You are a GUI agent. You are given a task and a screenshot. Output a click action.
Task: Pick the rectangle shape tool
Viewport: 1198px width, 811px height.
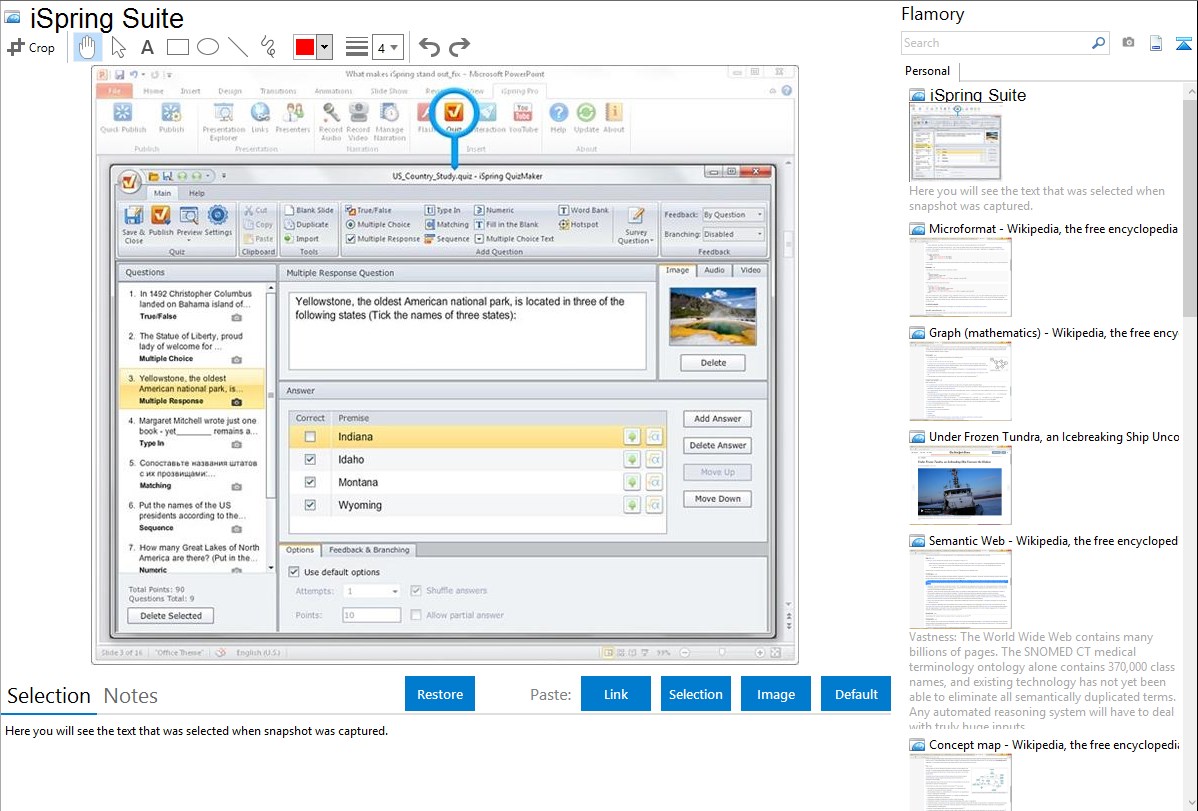coord(177,47)
